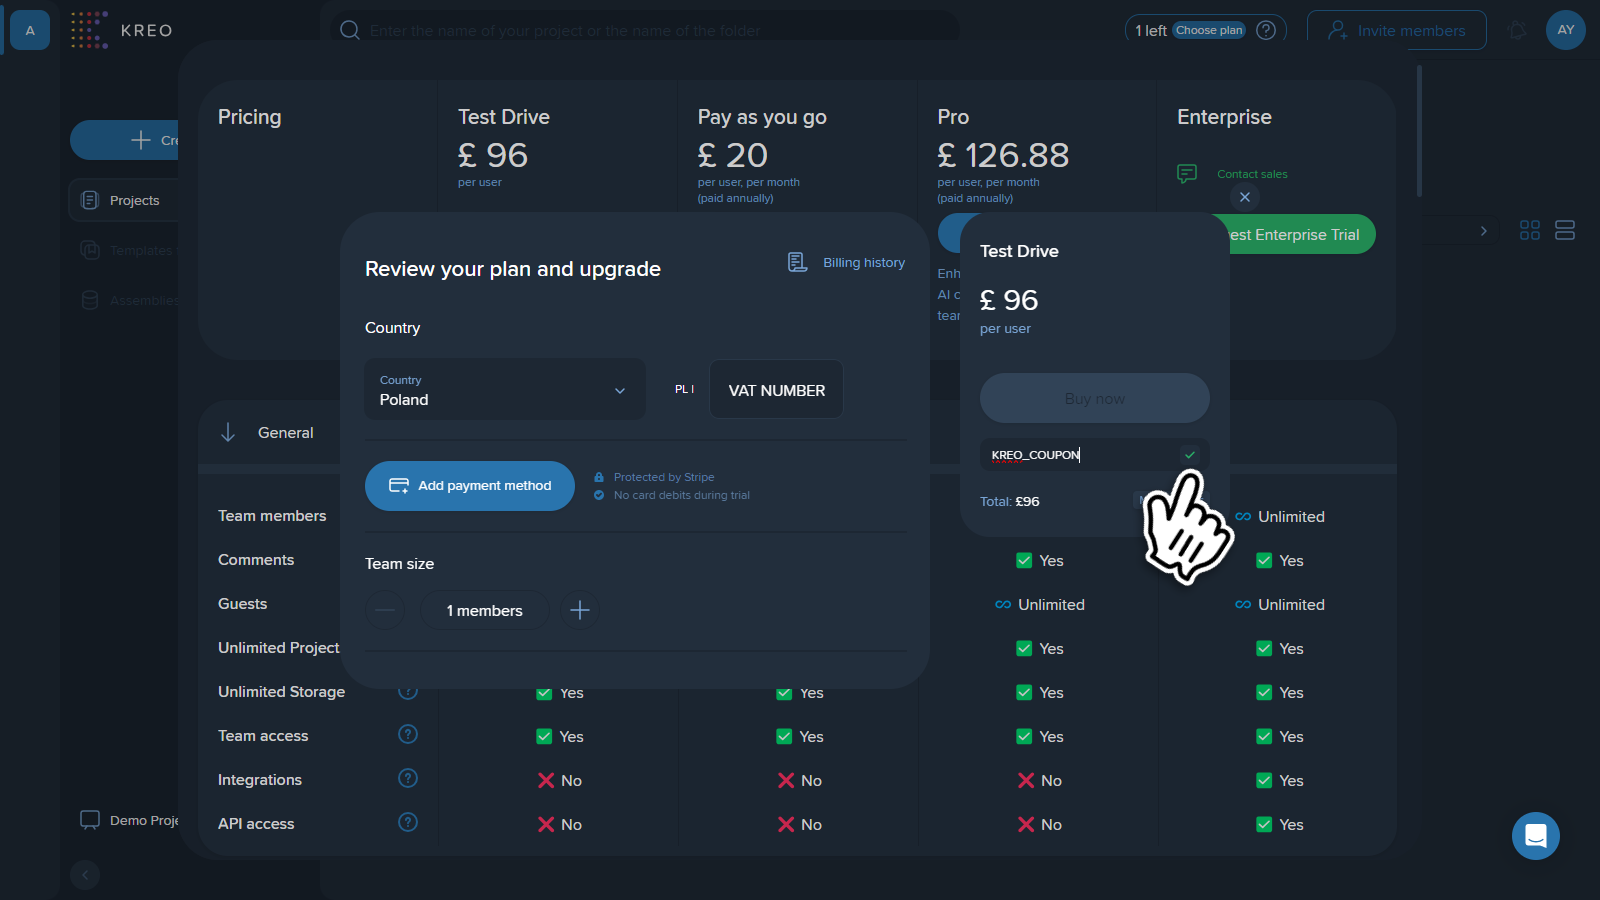
Task: Click the 1 members field
Action: (485, 610)
